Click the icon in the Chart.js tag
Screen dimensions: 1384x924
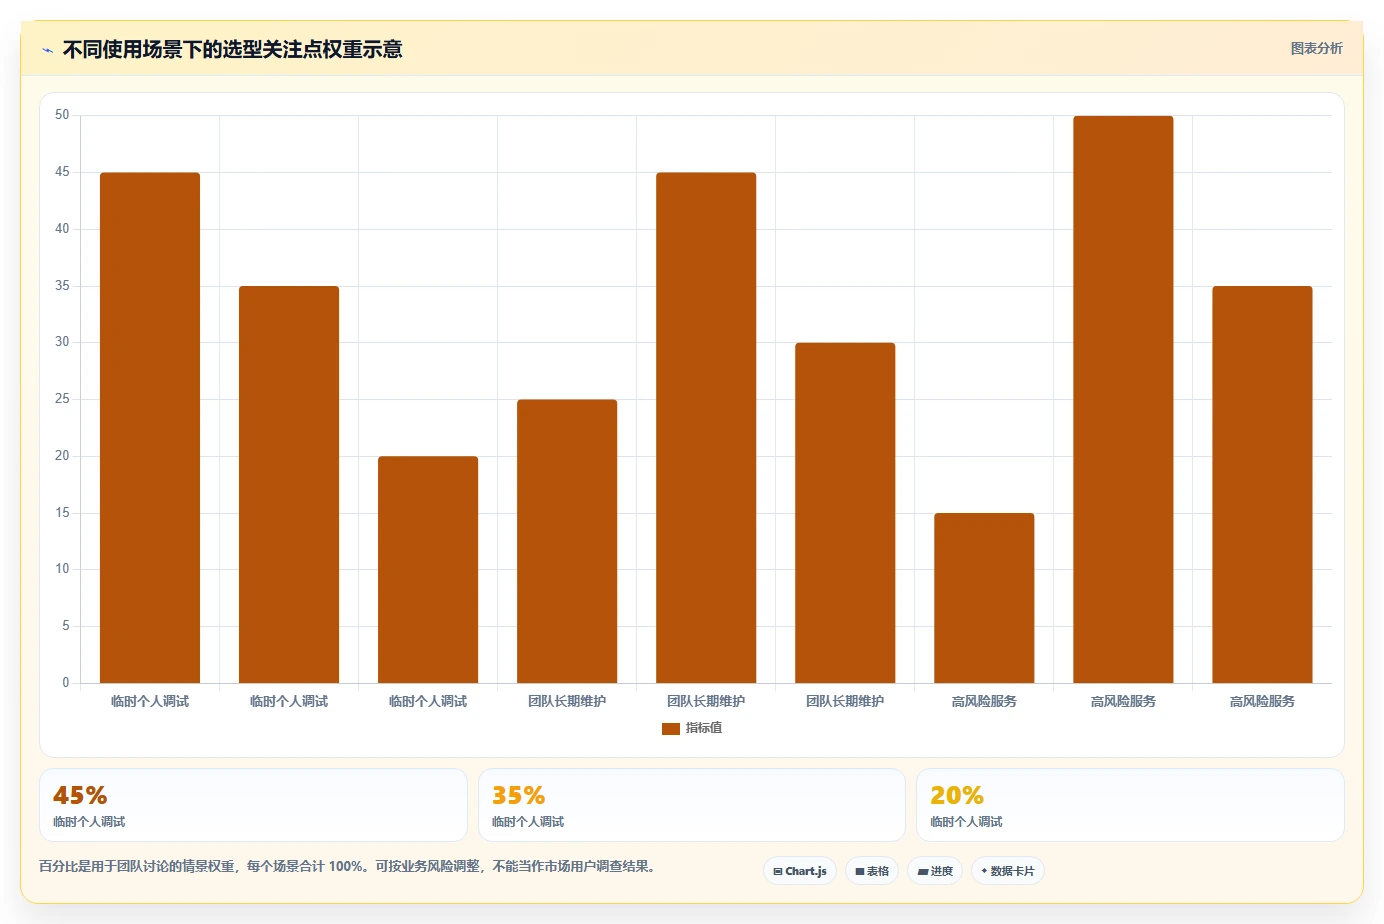coord(778,872)
